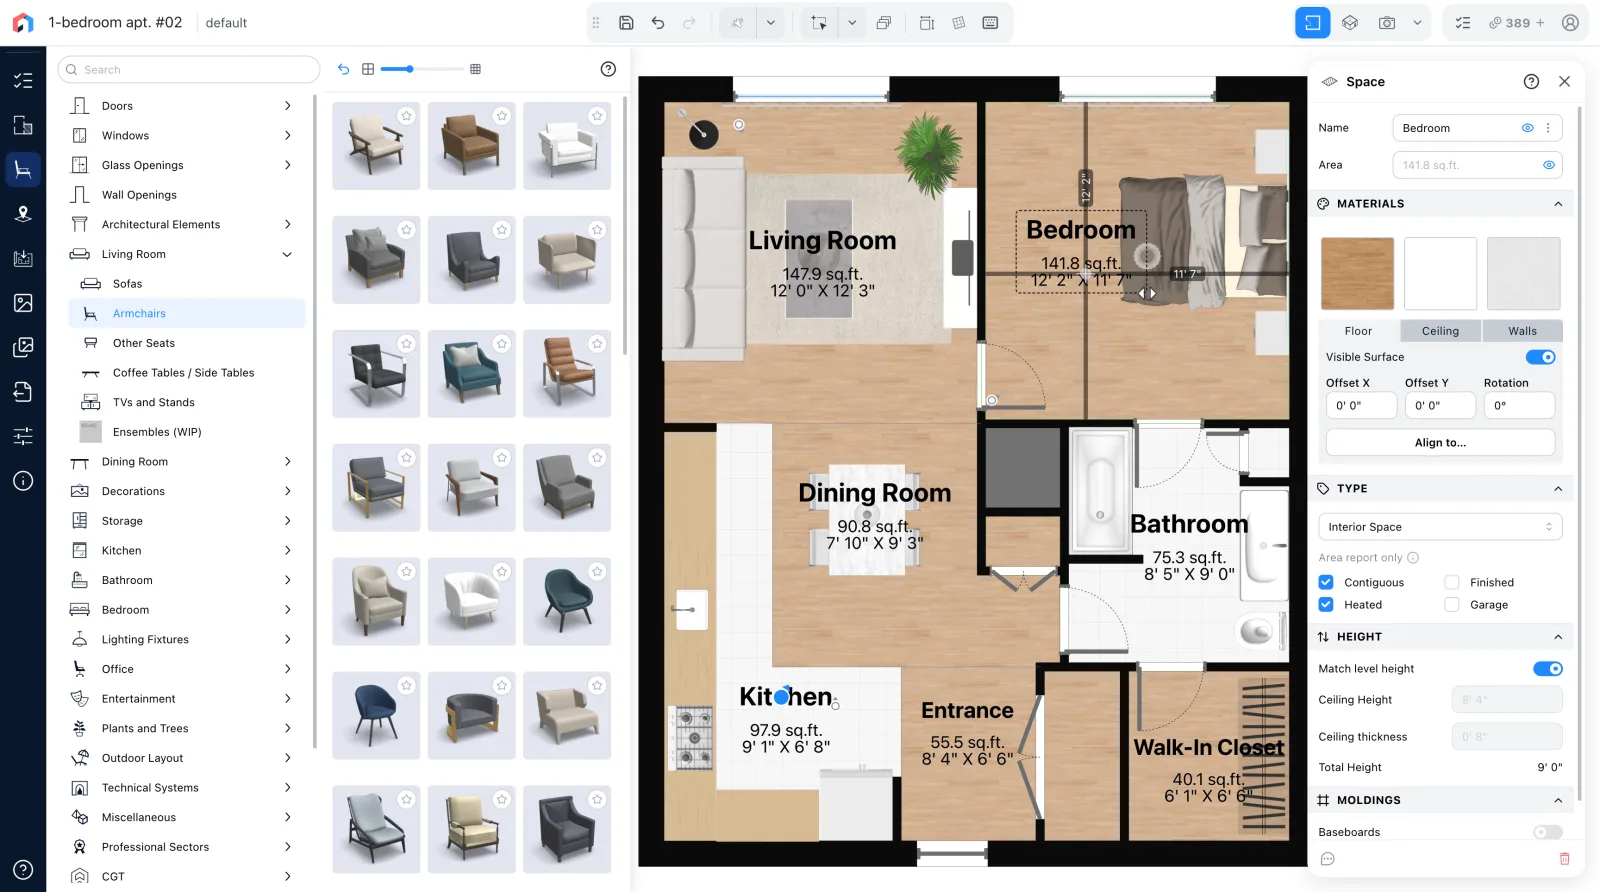The height and width of the screenshot is (892, 1600).
Task: Expand the Doors category
Action: click(x=287, y=106)
